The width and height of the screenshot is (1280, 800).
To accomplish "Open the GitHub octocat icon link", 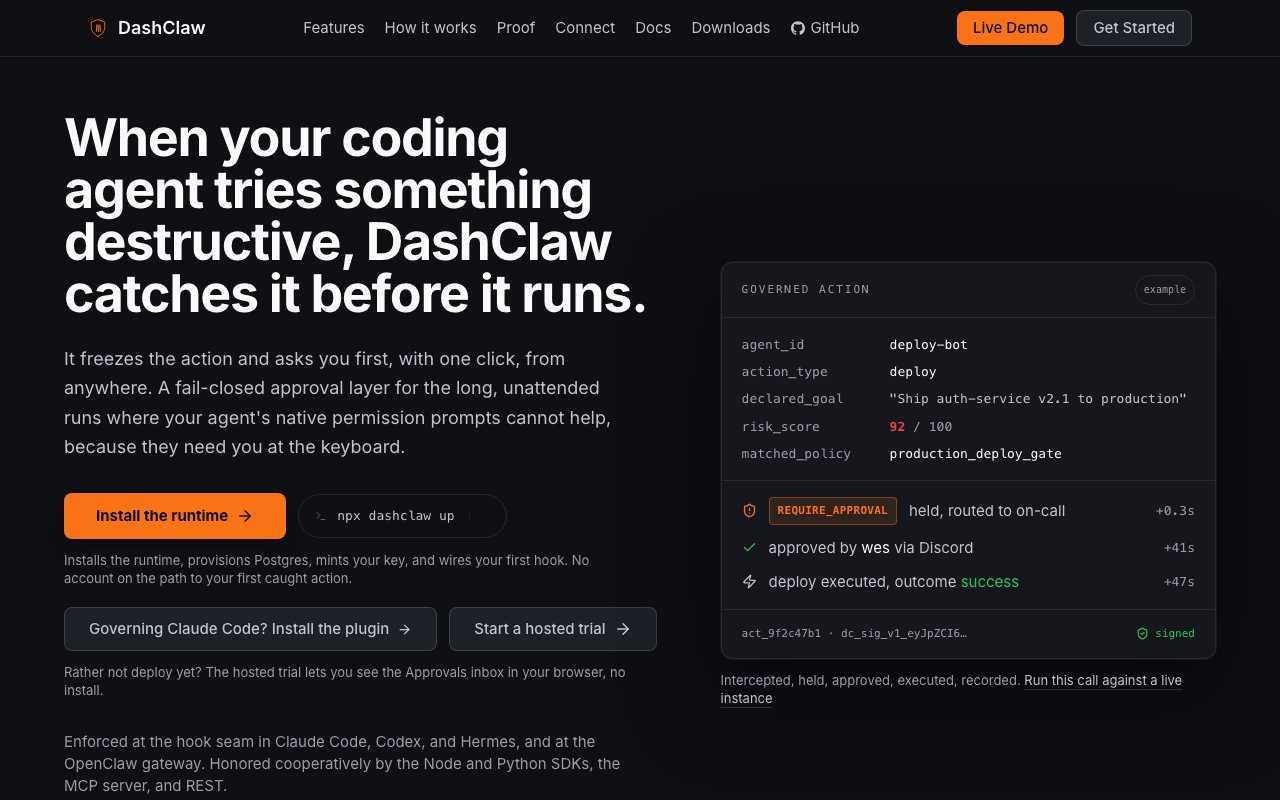I will point(798,28).
